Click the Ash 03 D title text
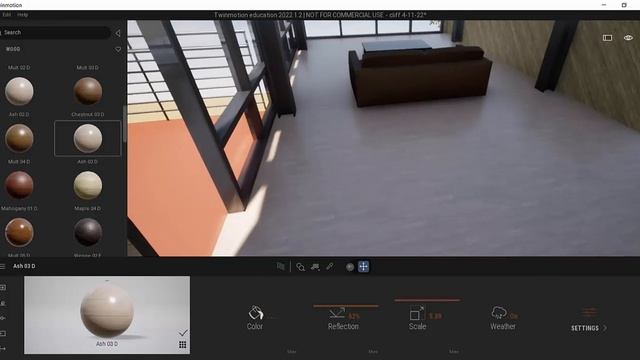Viewport: 640px width, 360px height. pos(24,266)
